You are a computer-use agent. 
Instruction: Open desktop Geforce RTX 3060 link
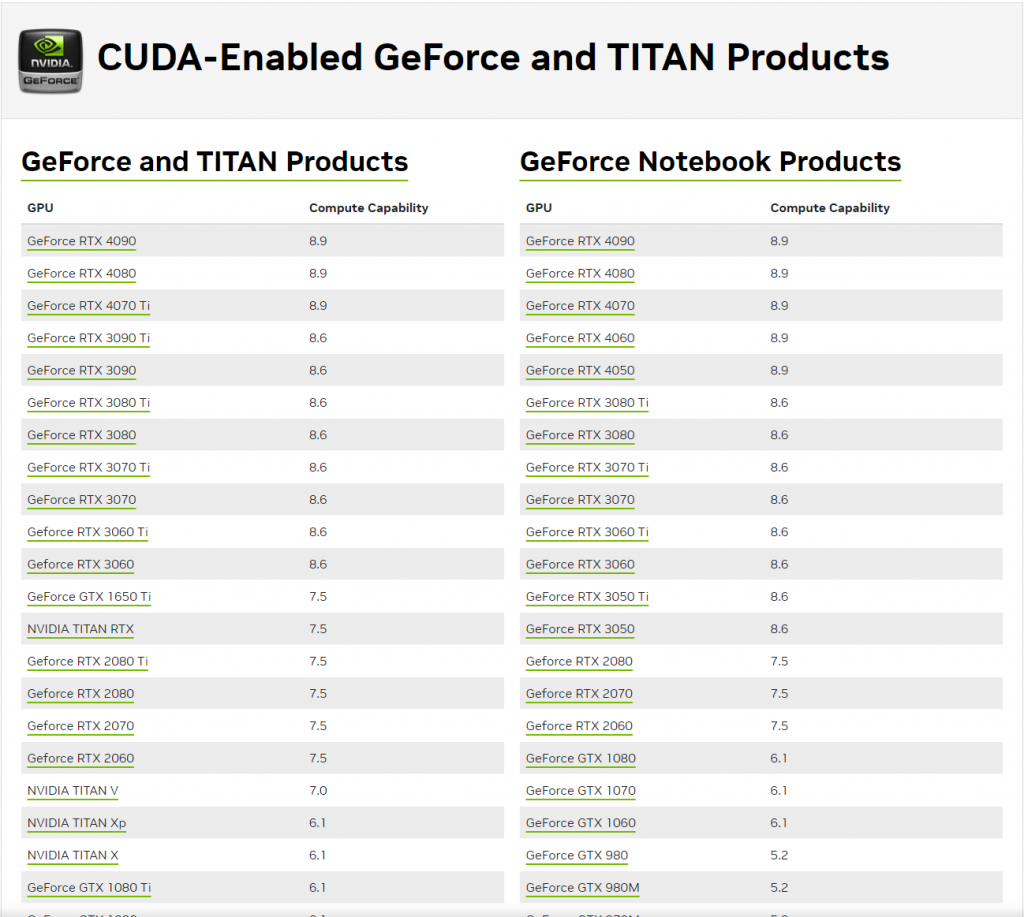(81, 564)
